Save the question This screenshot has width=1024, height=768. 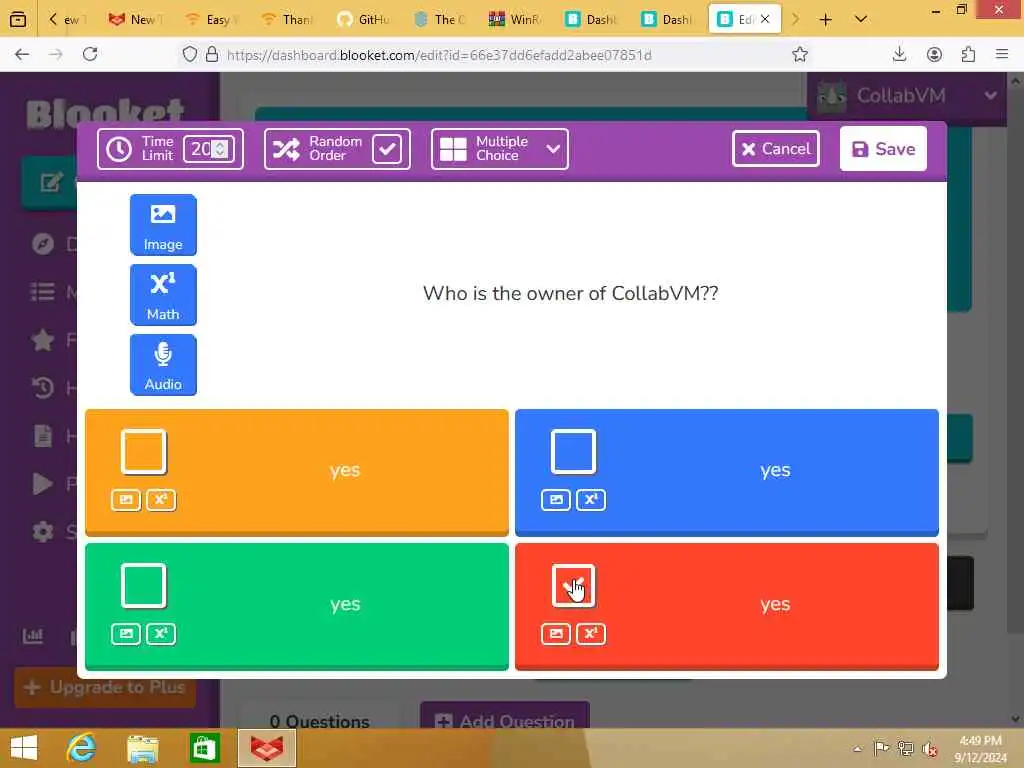point(883,149)
